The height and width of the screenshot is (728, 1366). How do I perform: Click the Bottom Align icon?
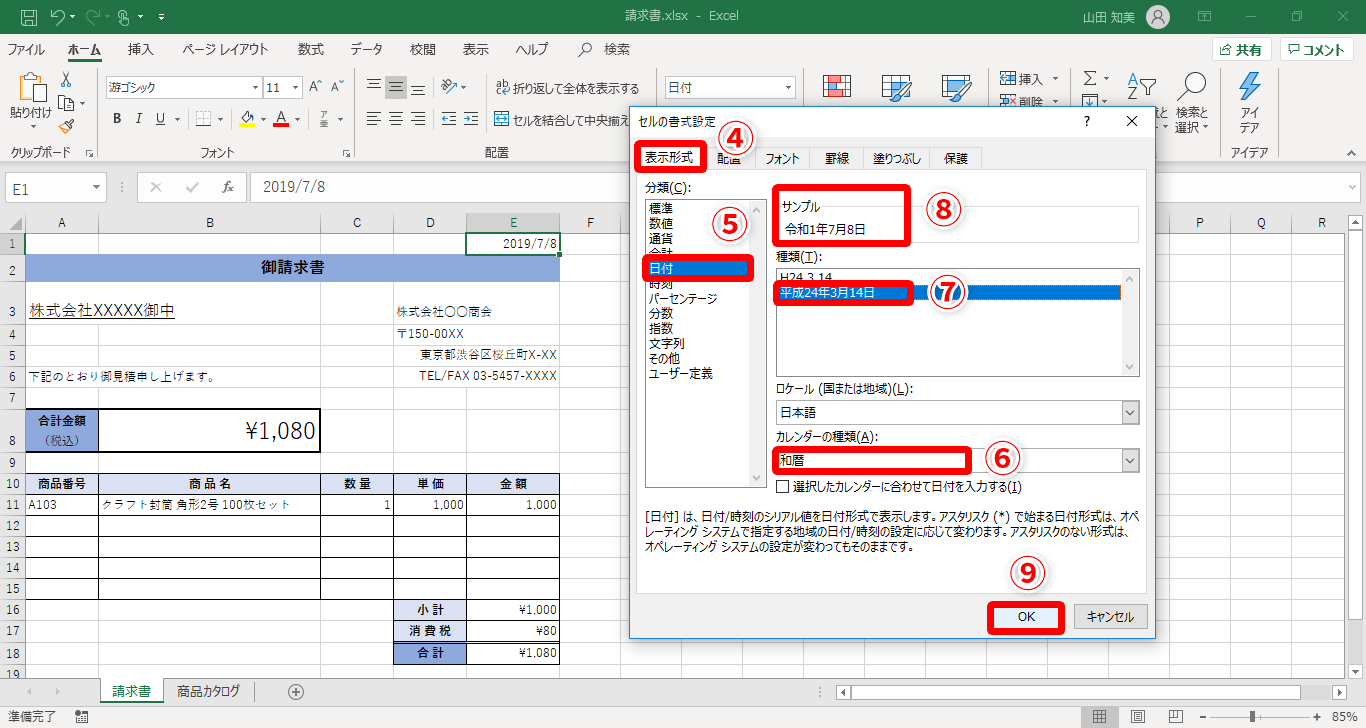coord(418,87)
